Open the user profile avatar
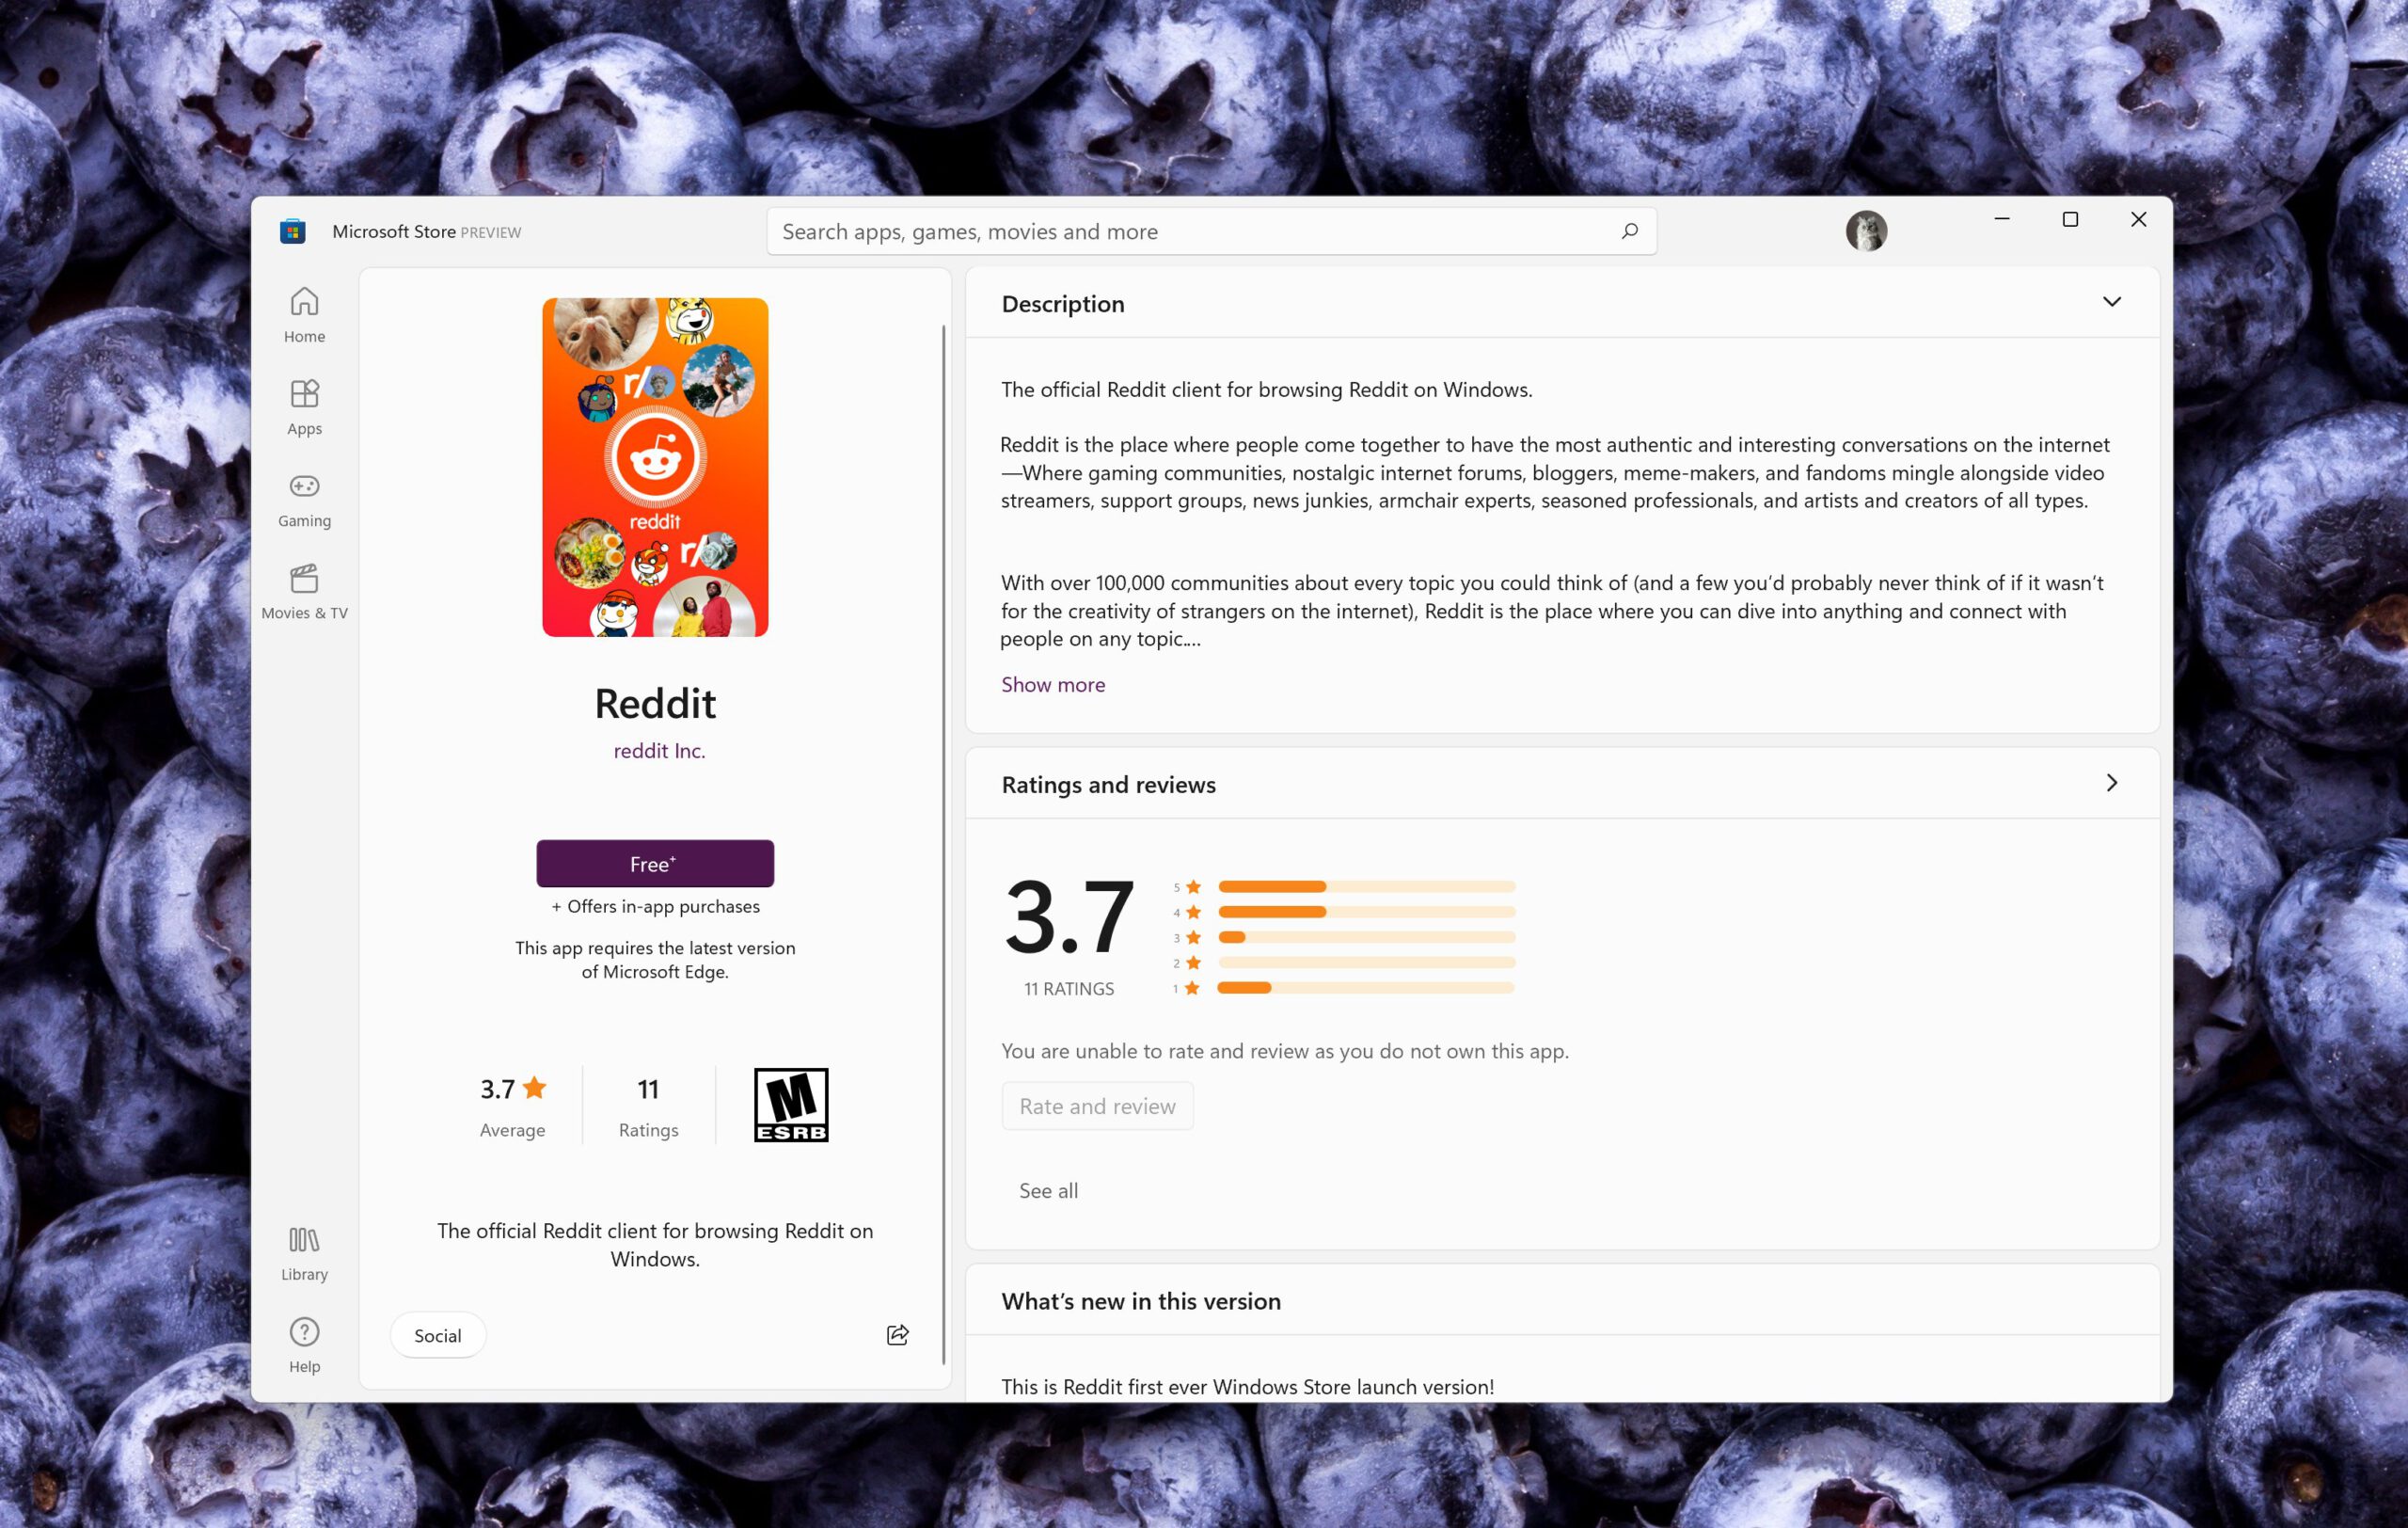Image resolution: width=2408 pixels, height=1528 pixels. pyautogui.click(x=1865, y=231)
